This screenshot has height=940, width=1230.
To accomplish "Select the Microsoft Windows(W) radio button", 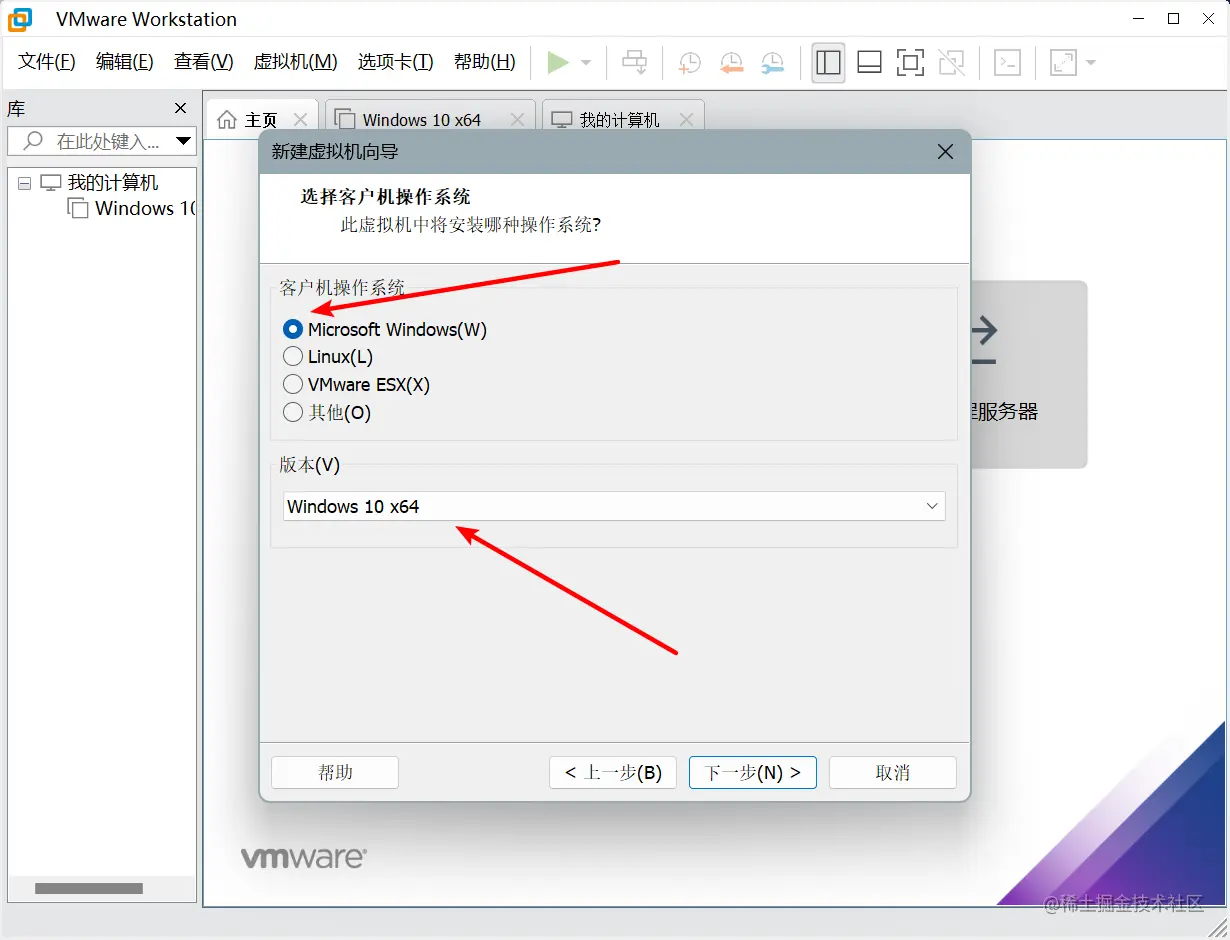I will 293,329.
